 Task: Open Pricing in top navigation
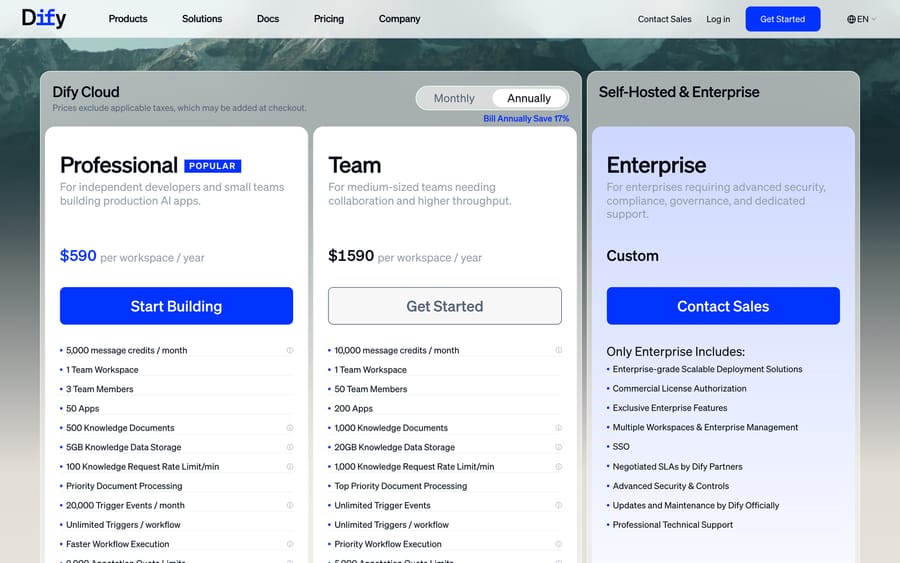(x=329, y=19)
